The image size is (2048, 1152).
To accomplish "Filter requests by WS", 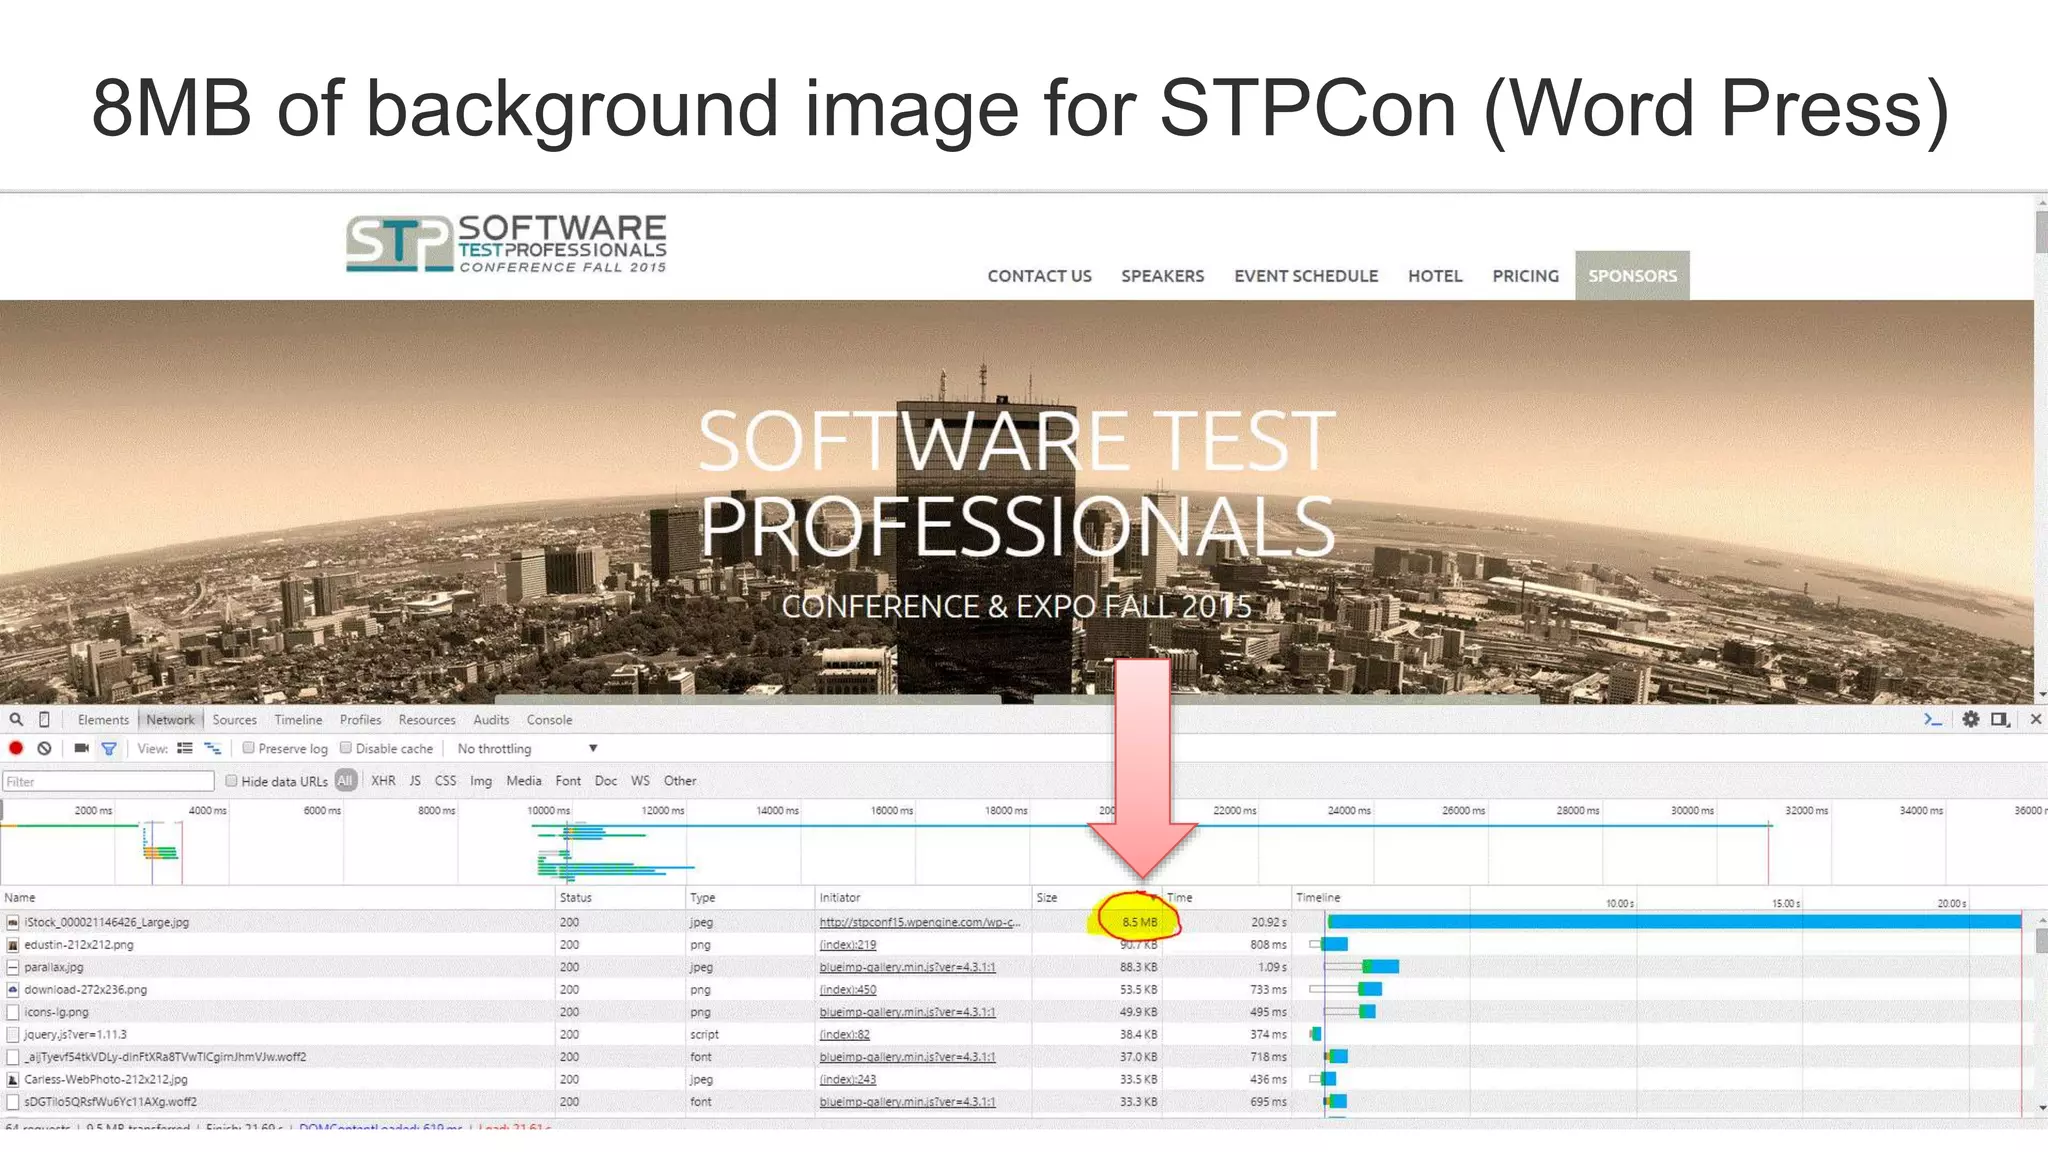I will click(640, 781).
